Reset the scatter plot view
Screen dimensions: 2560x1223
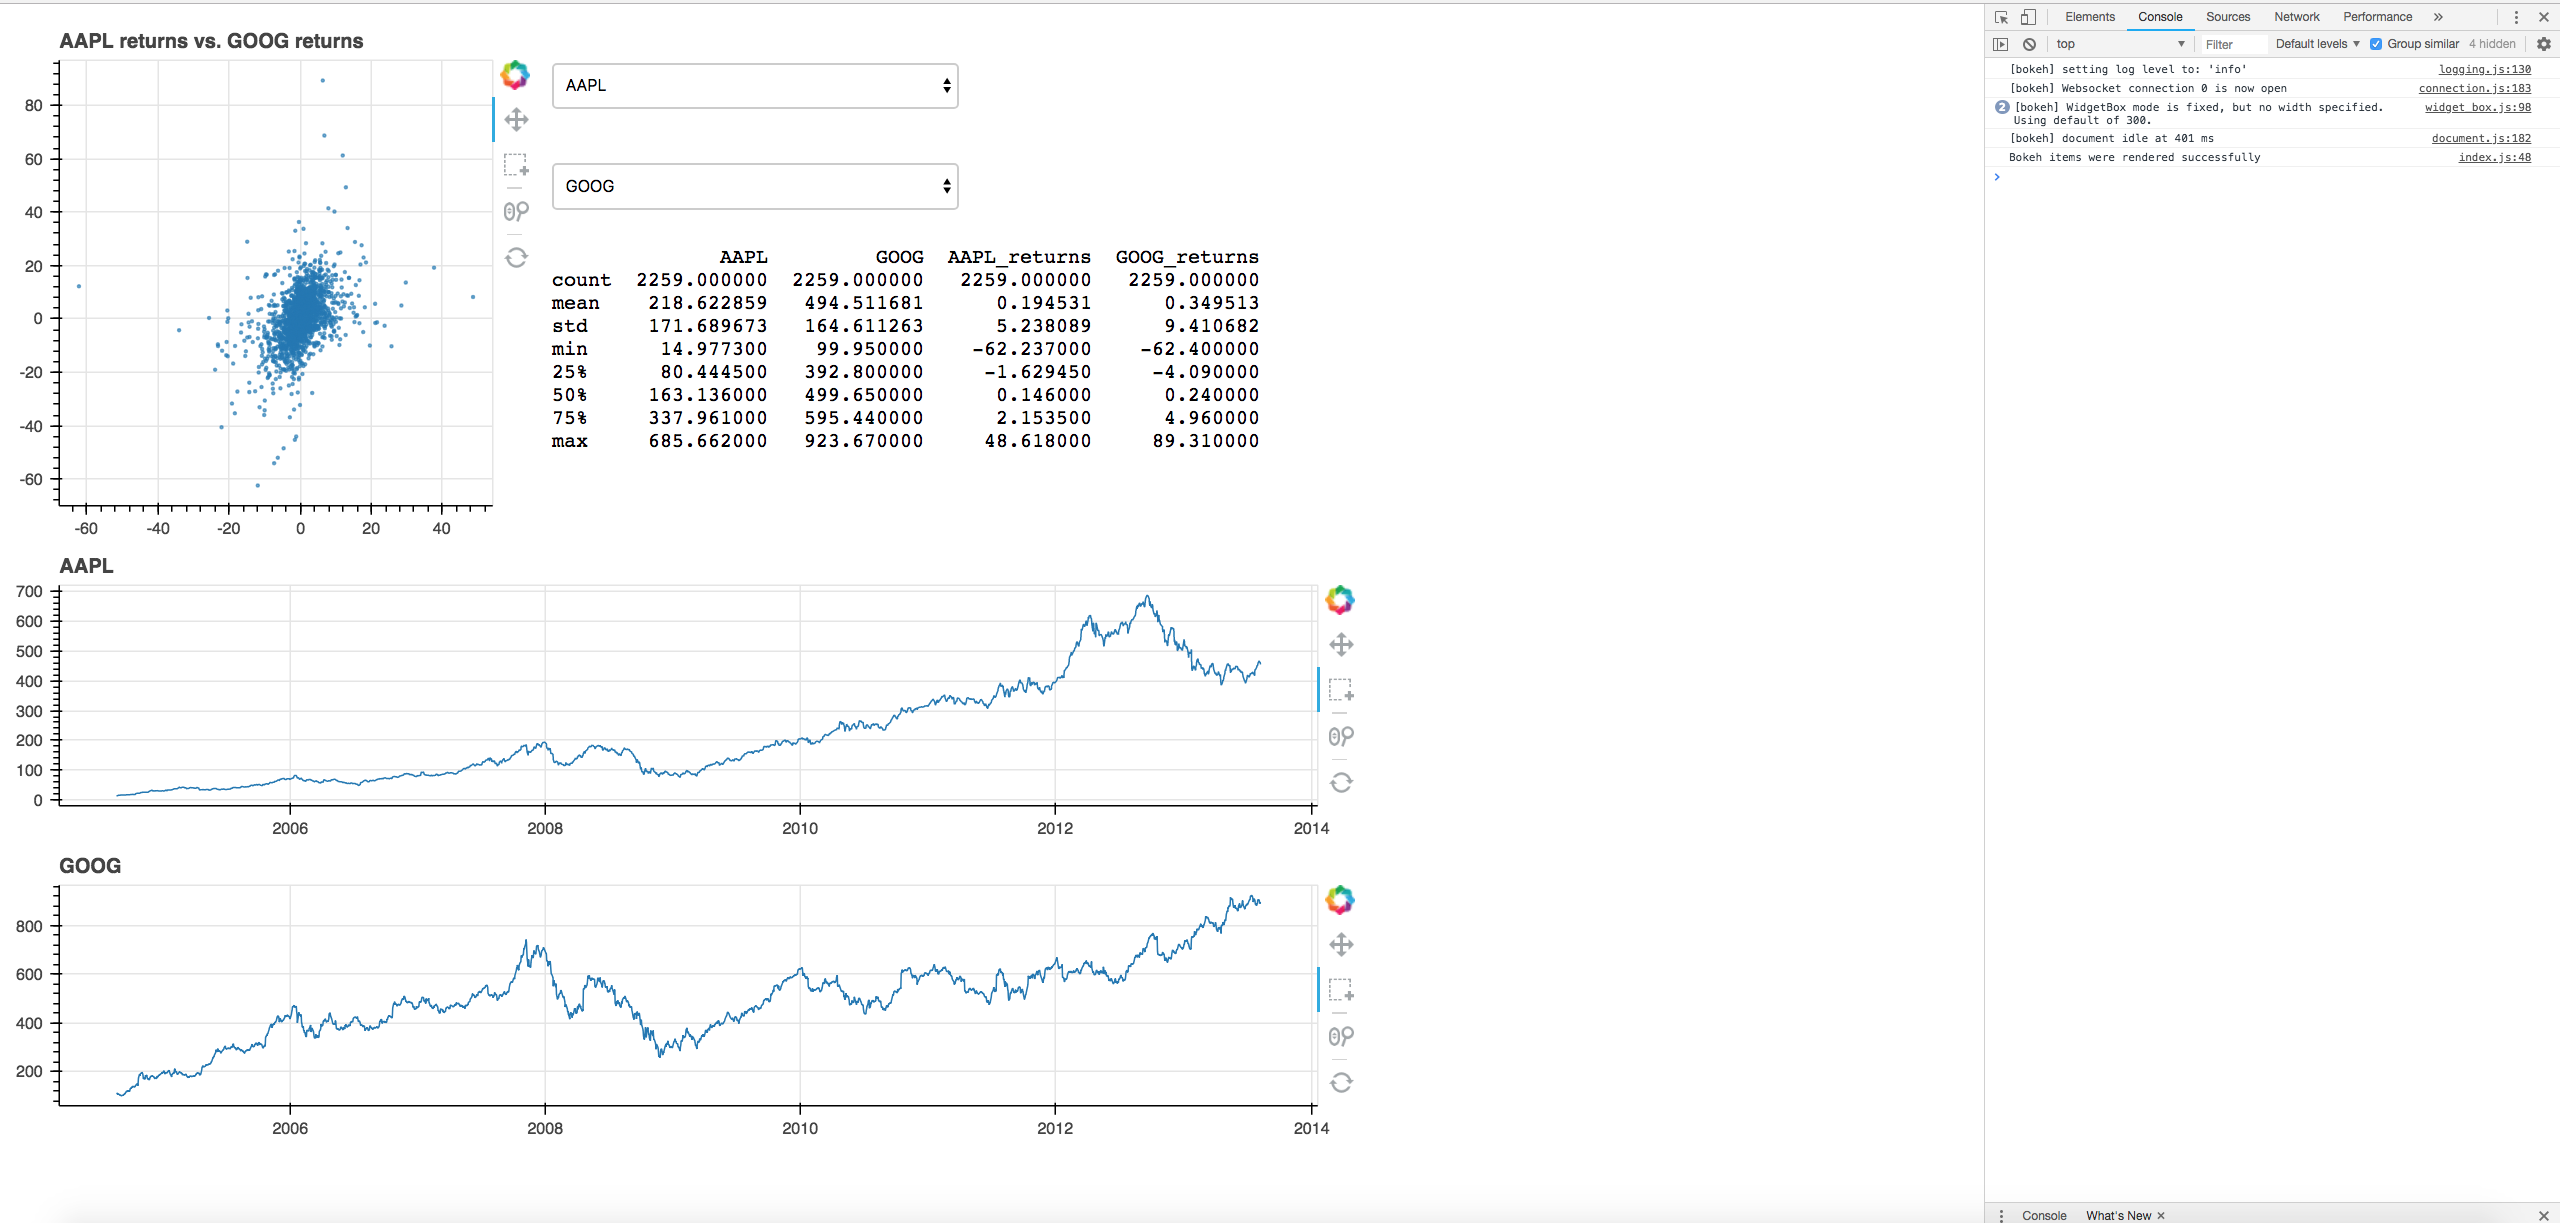(516, 257)
